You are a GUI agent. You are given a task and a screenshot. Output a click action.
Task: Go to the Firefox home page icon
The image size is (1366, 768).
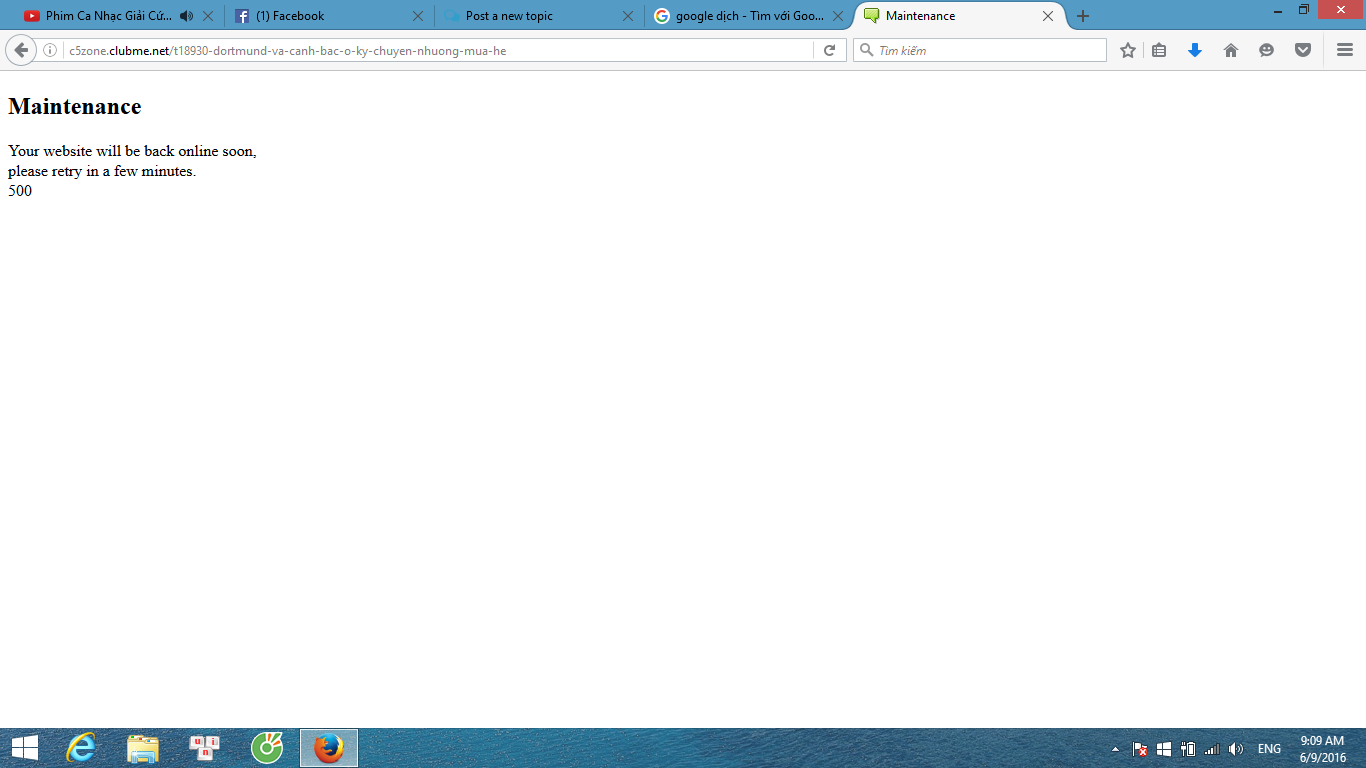point(1231,50)
